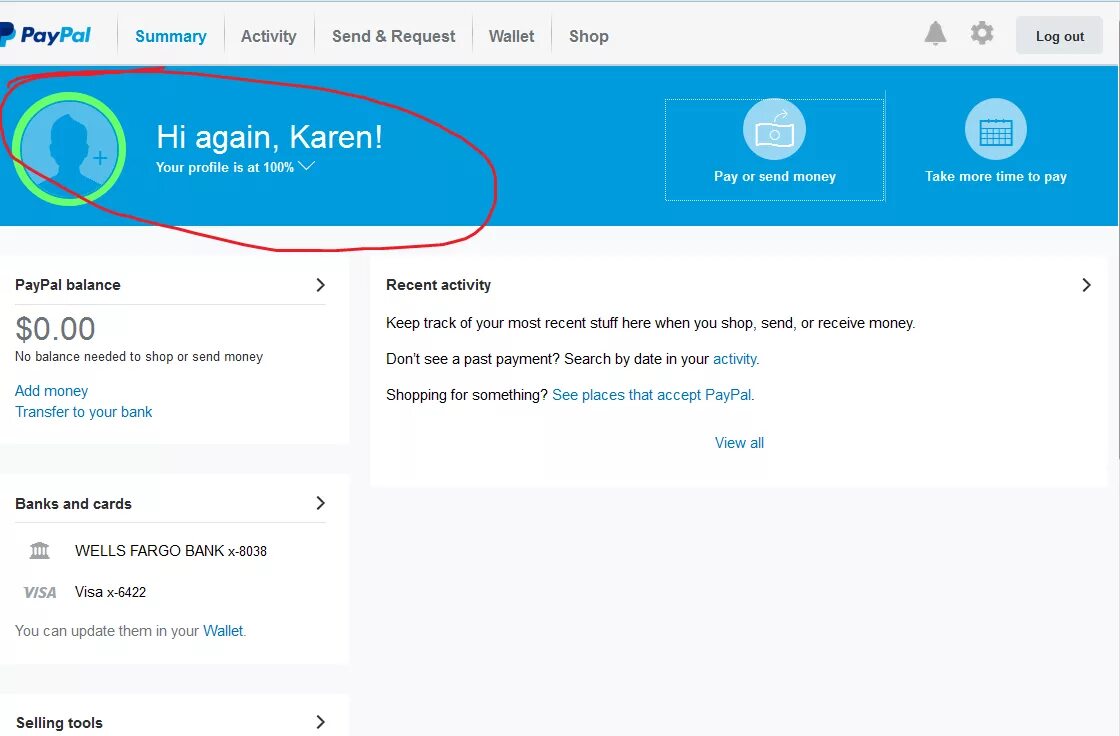This screenshot has height=736, width=1120.
Task: Select the Visa x-6422 card entry
Action: 110,592
